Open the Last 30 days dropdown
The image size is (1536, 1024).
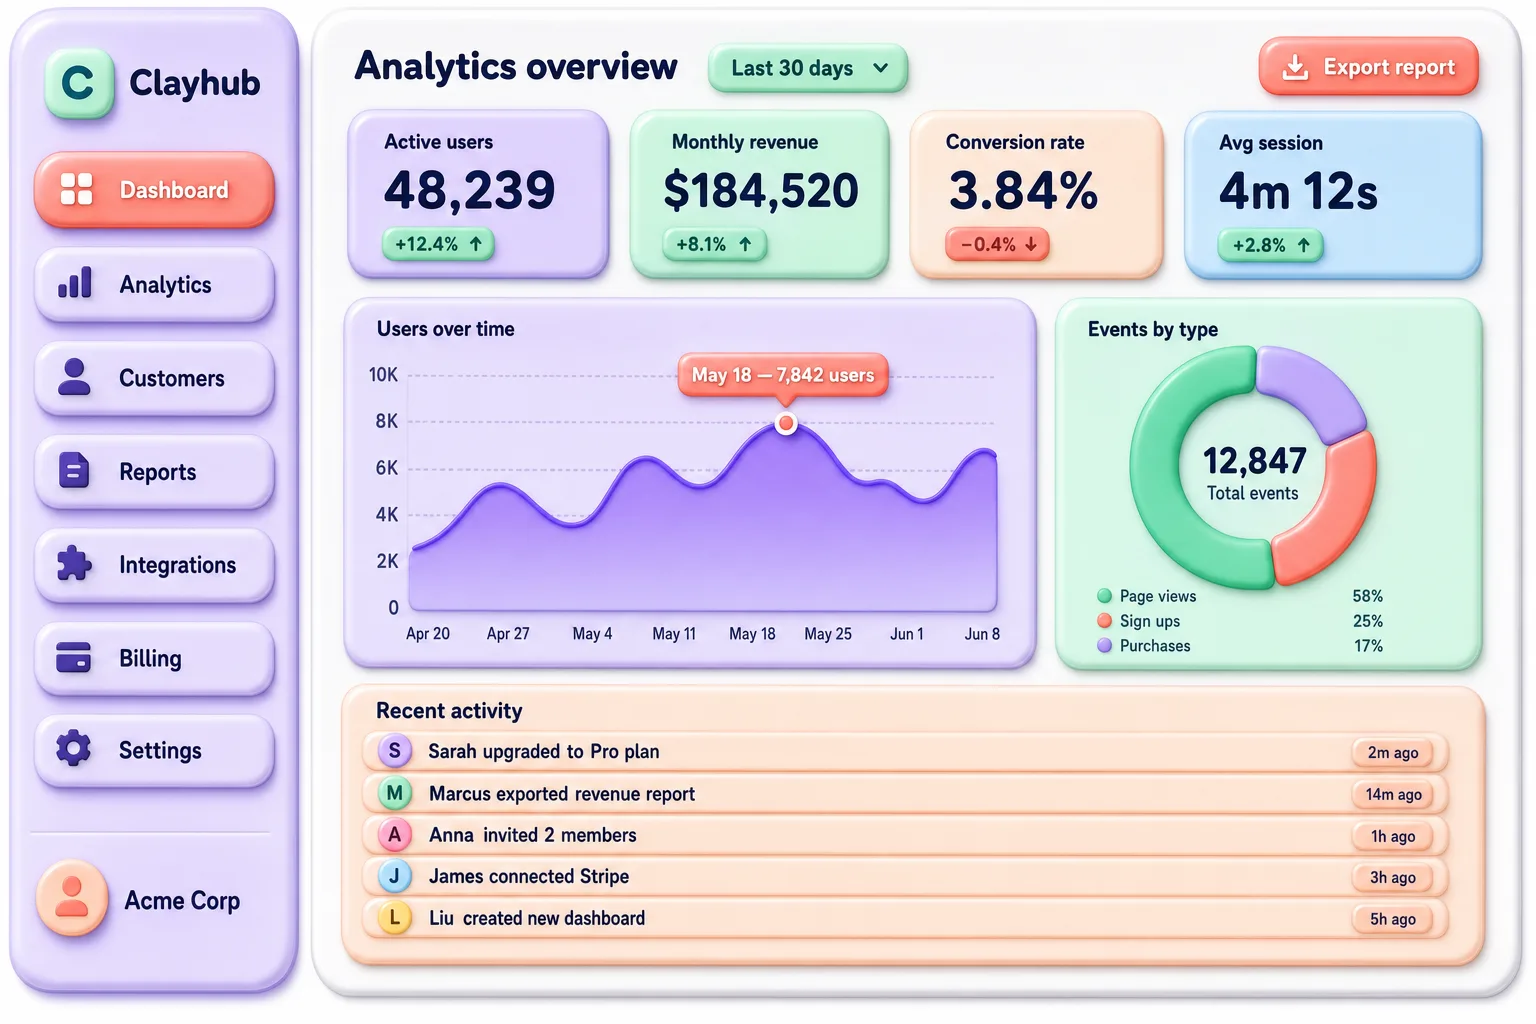pos(808,68)
